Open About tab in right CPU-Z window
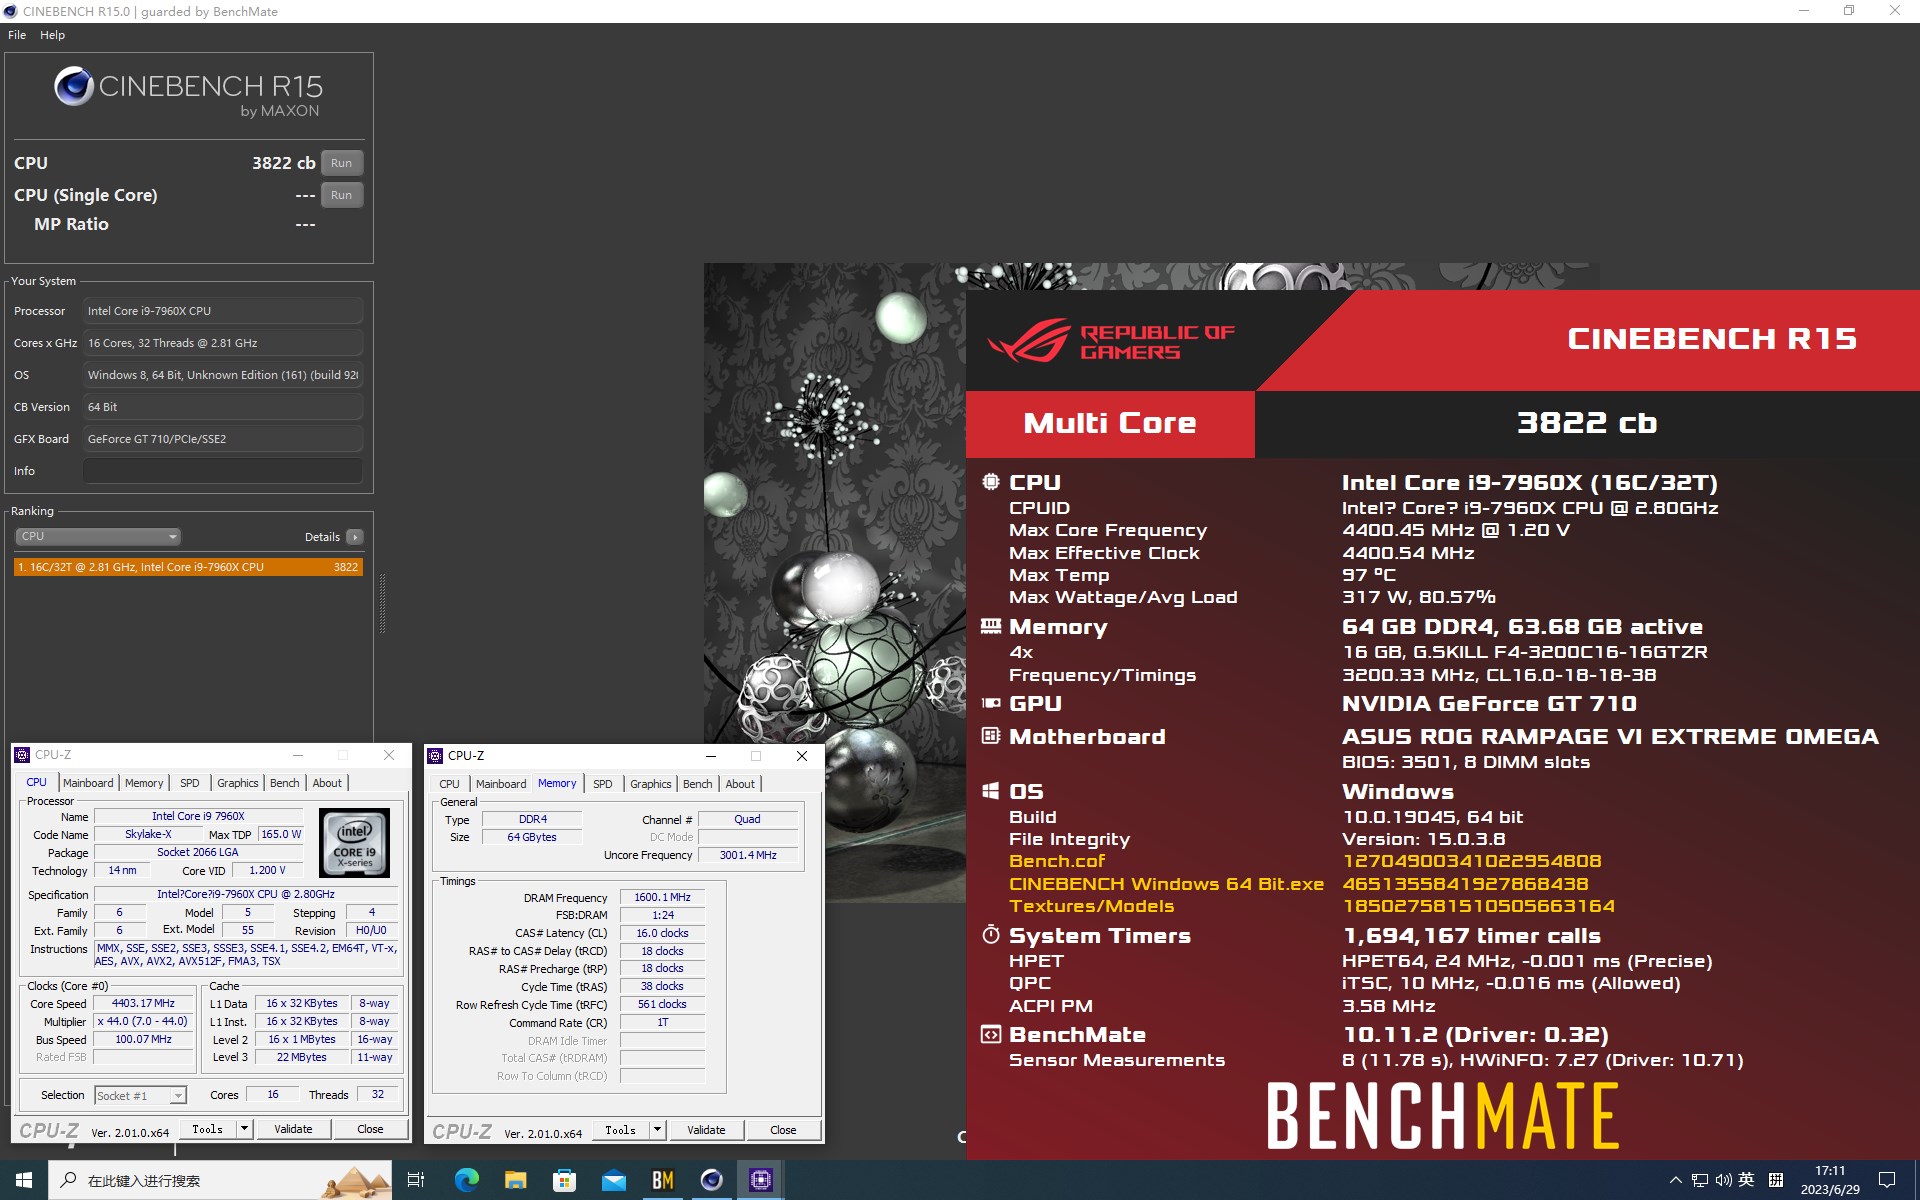The width and height of the screenshot is (1920, 1200). point(740,784)
